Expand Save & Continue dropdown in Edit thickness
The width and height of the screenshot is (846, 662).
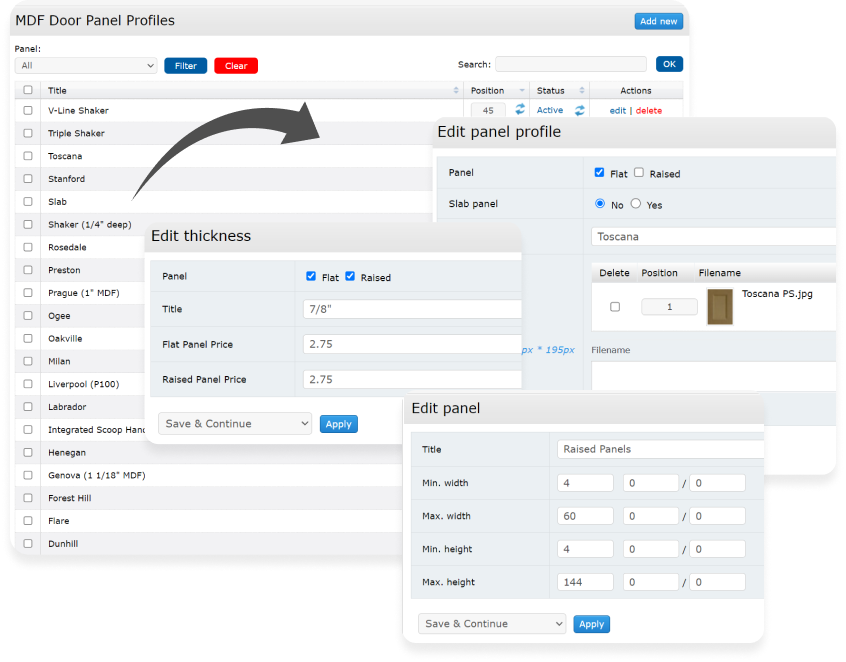(x=235, y=424)
